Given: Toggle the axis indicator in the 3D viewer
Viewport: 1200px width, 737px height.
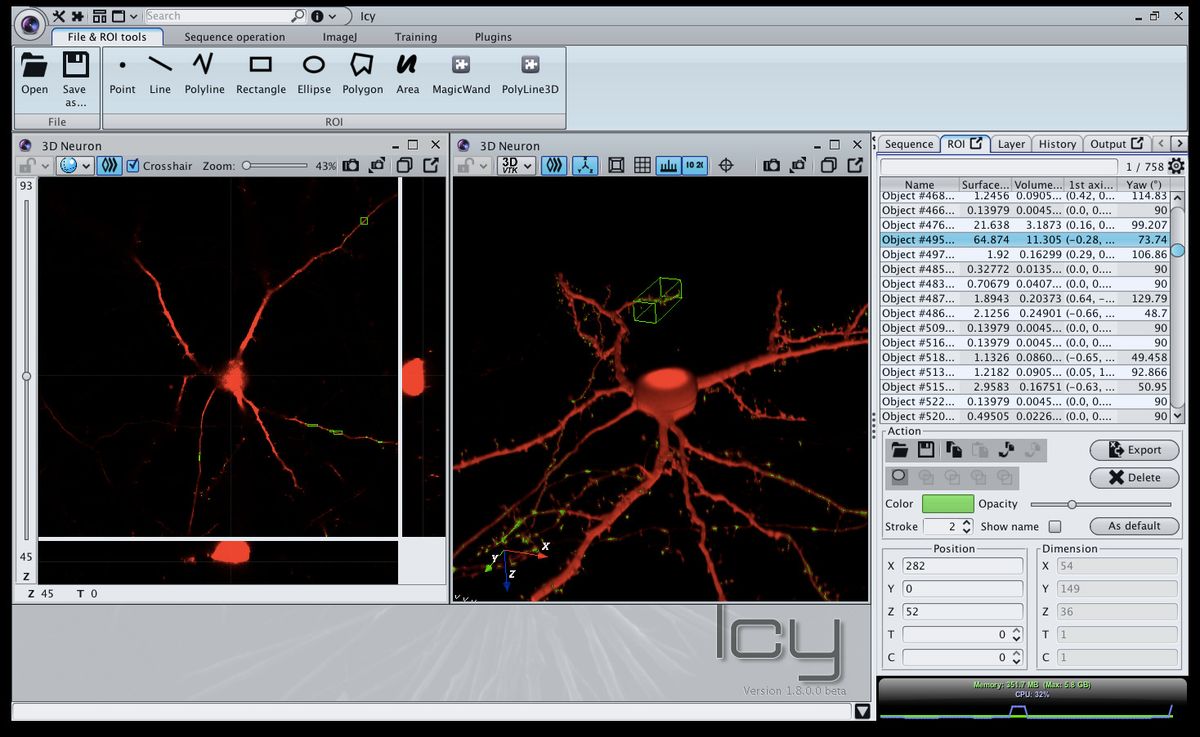Looking at the screenshot, I should pyautogui.click(x=587, y=166).
